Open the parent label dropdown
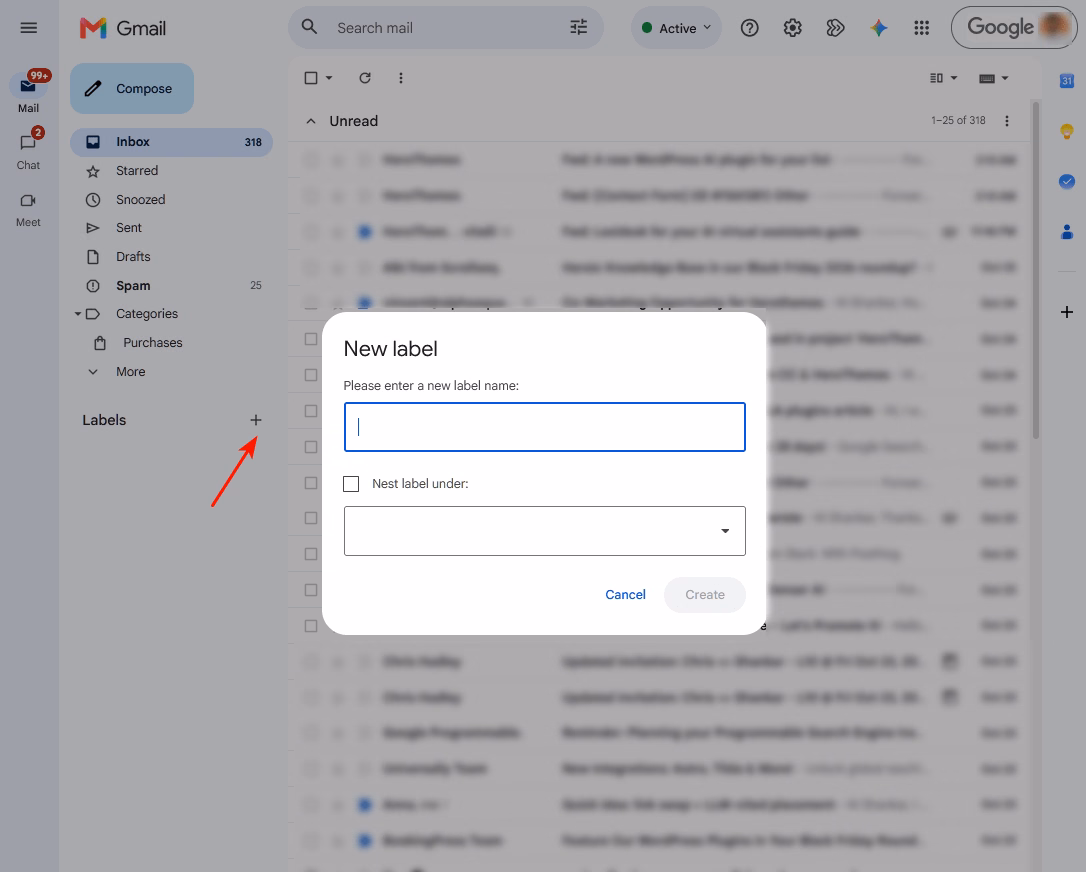Screen dimensions: 1086x872 544,531
